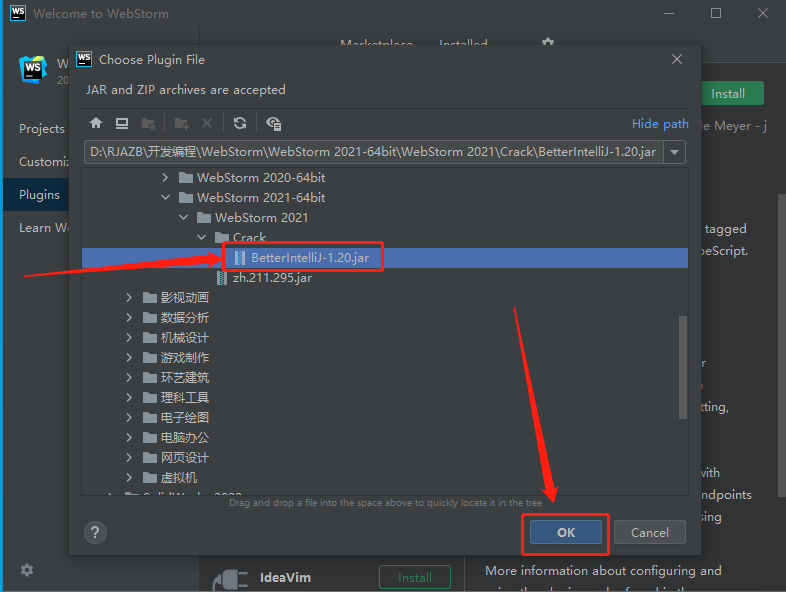The height and width of the screenshot is (592, 786).
Task: Select zh.211.295.jar file
Action: [x=384, y=278]
